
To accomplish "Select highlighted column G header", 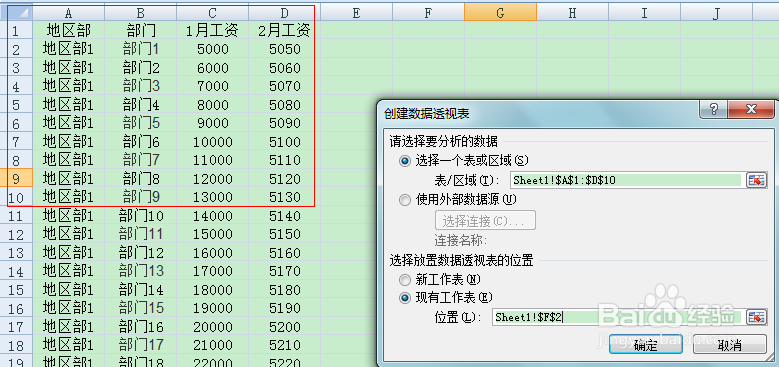I will (501, 12).
